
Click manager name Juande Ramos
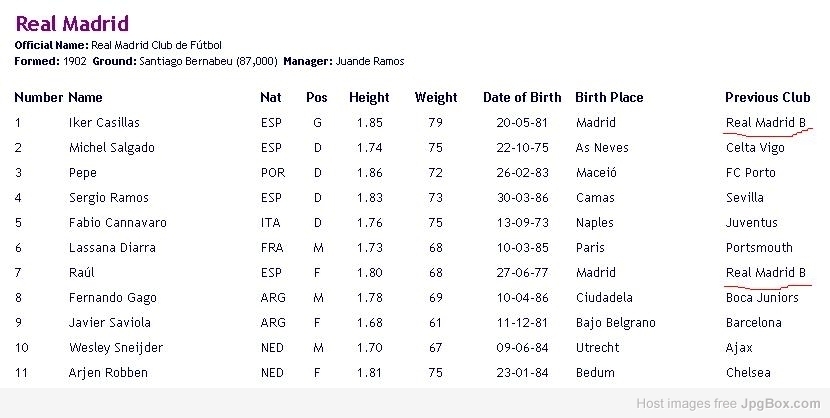pos(369,61)
